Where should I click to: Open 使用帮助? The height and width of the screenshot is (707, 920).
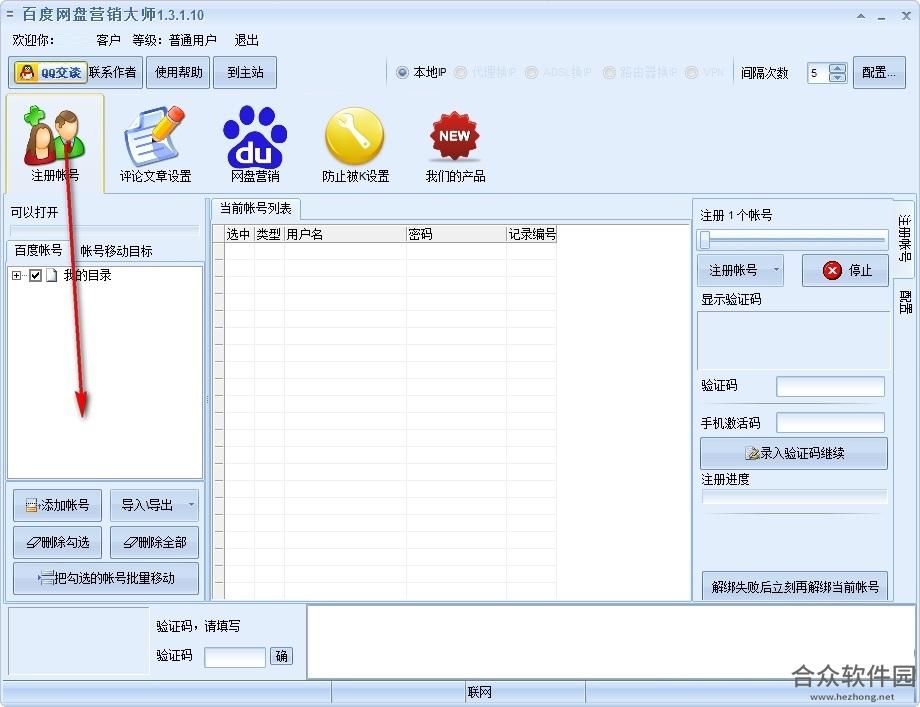[178, 72]
